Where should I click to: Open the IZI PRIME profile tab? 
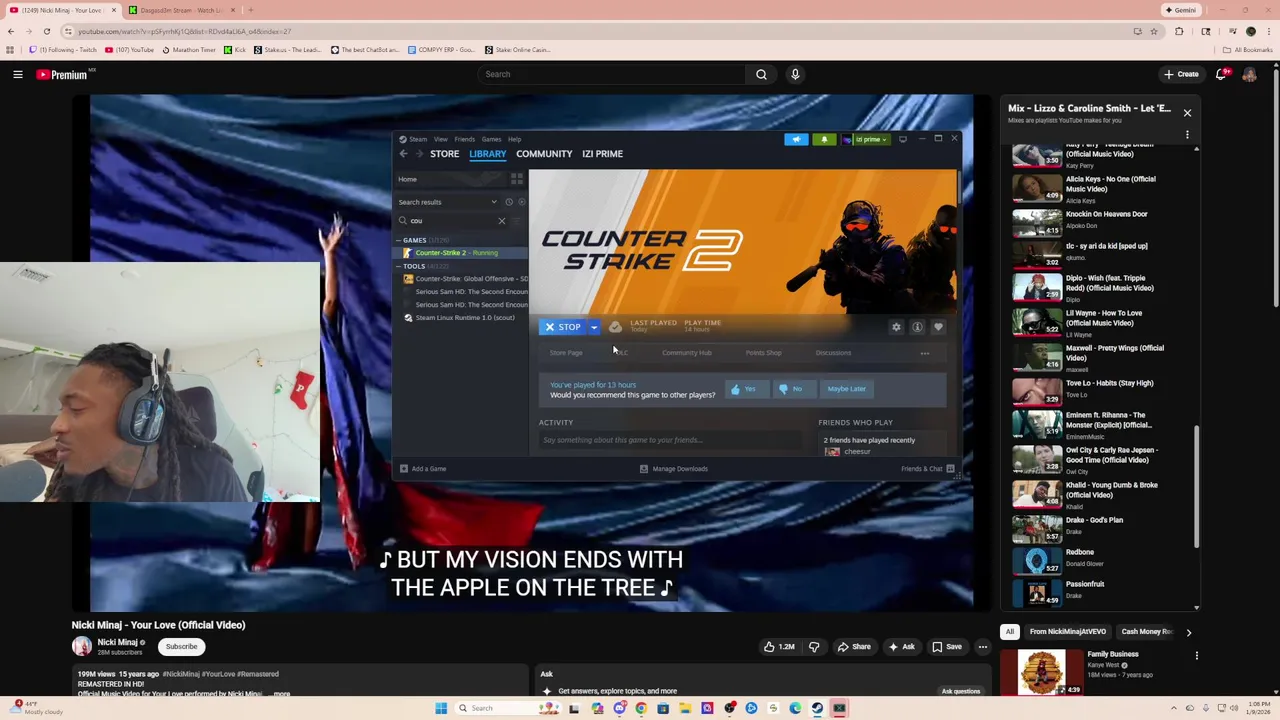[x=602, y=154]
